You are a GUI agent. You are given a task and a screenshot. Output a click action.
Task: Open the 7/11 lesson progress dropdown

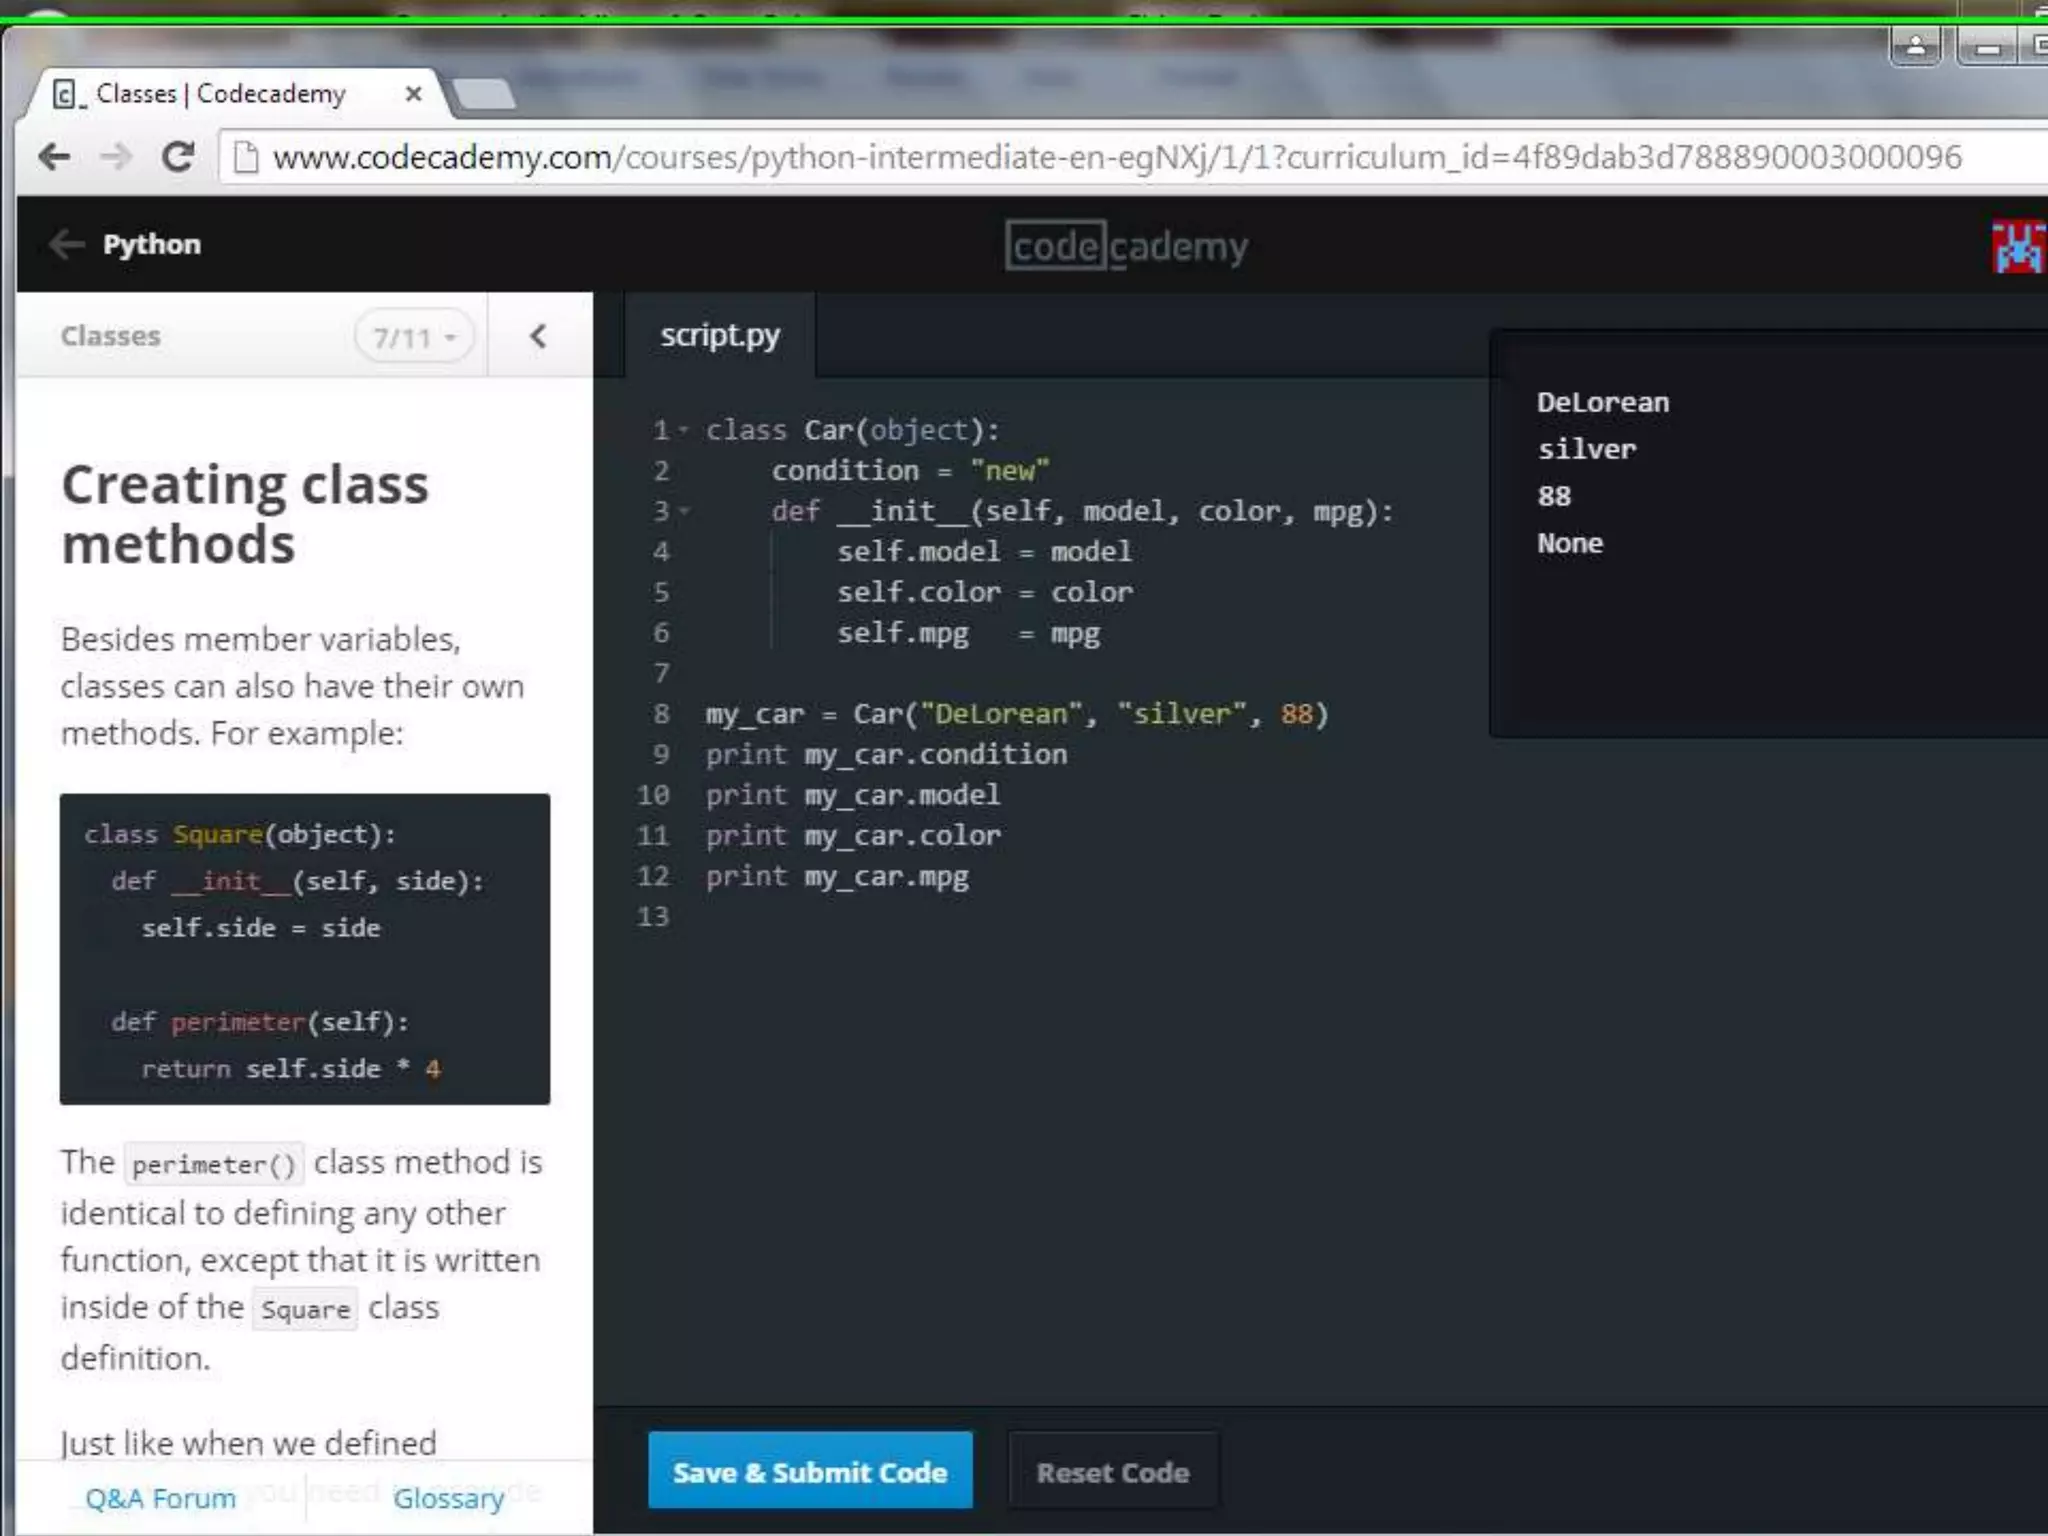pos(414,337)
